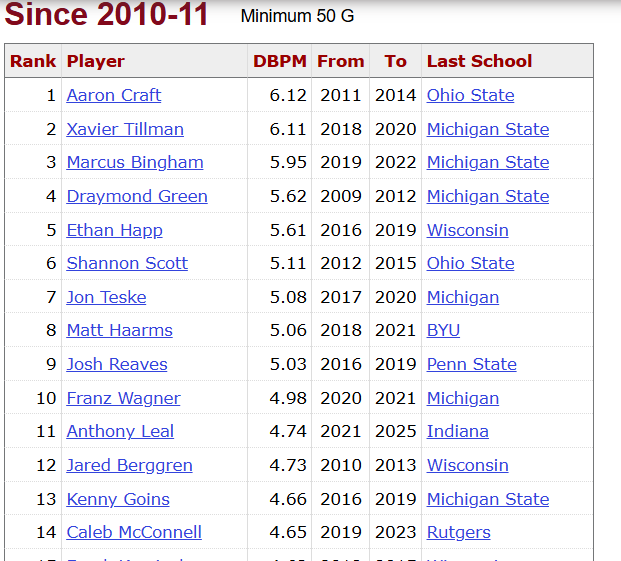Viewport: 621px width, 561px height.
Task: Open Aaron Craft's player page
Action: [x=114, y=95]
